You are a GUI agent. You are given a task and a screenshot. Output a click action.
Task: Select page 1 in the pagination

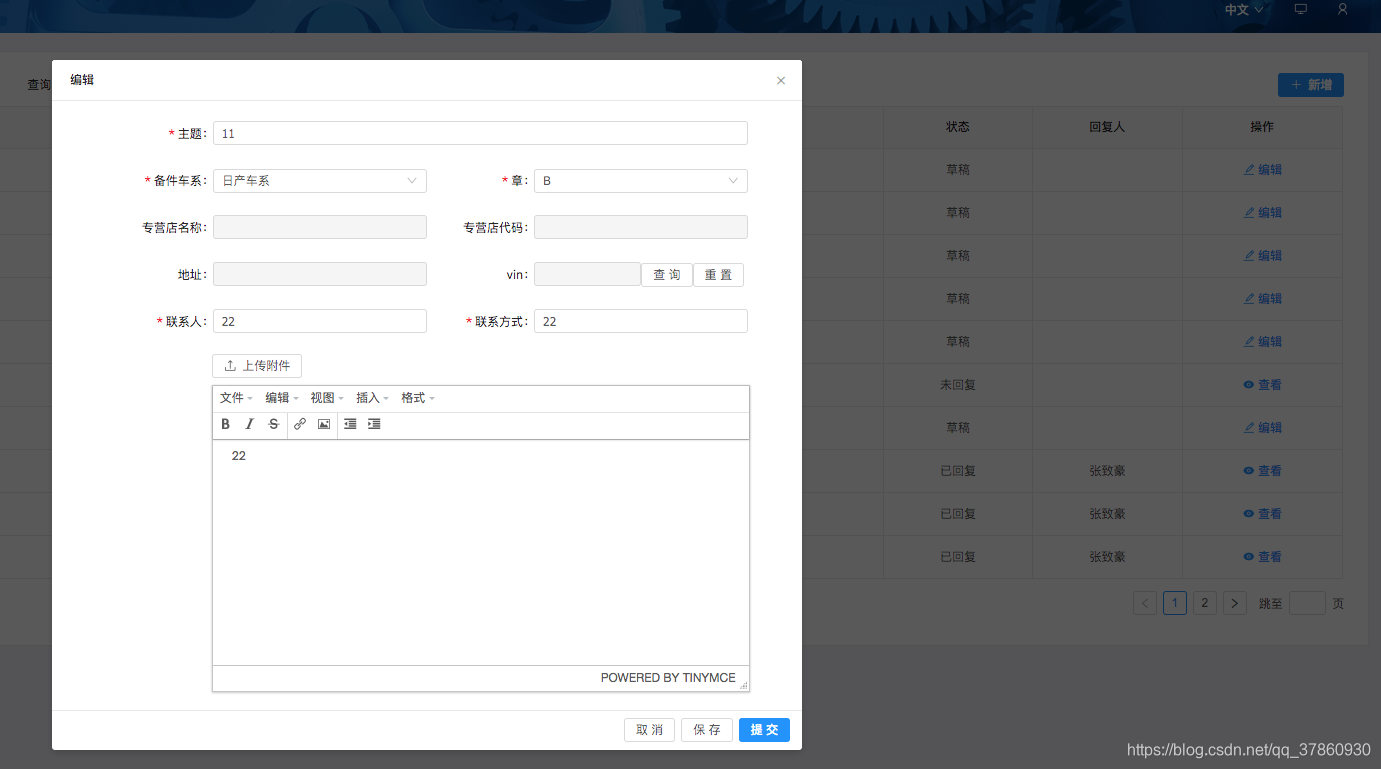(x=1175, y=603)
